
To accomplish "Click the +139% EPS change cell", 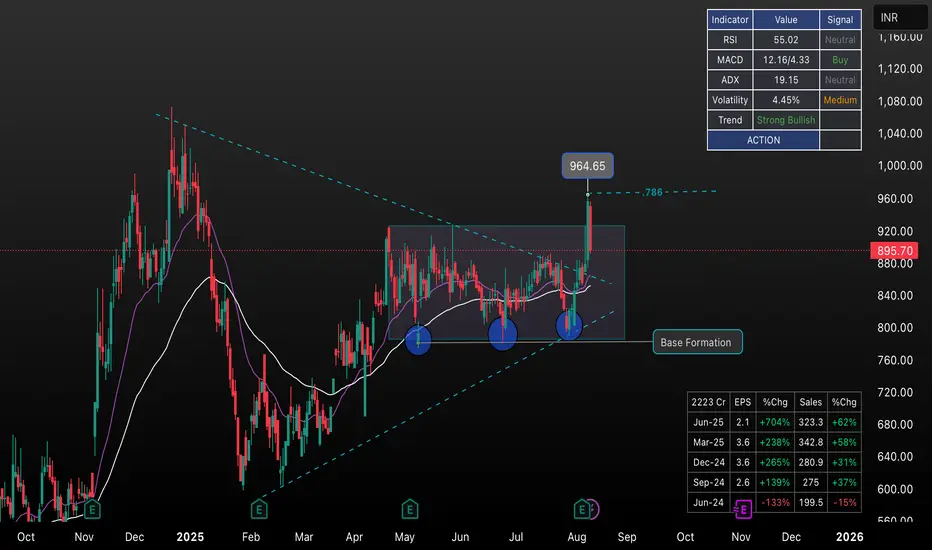I will [775, 482].
